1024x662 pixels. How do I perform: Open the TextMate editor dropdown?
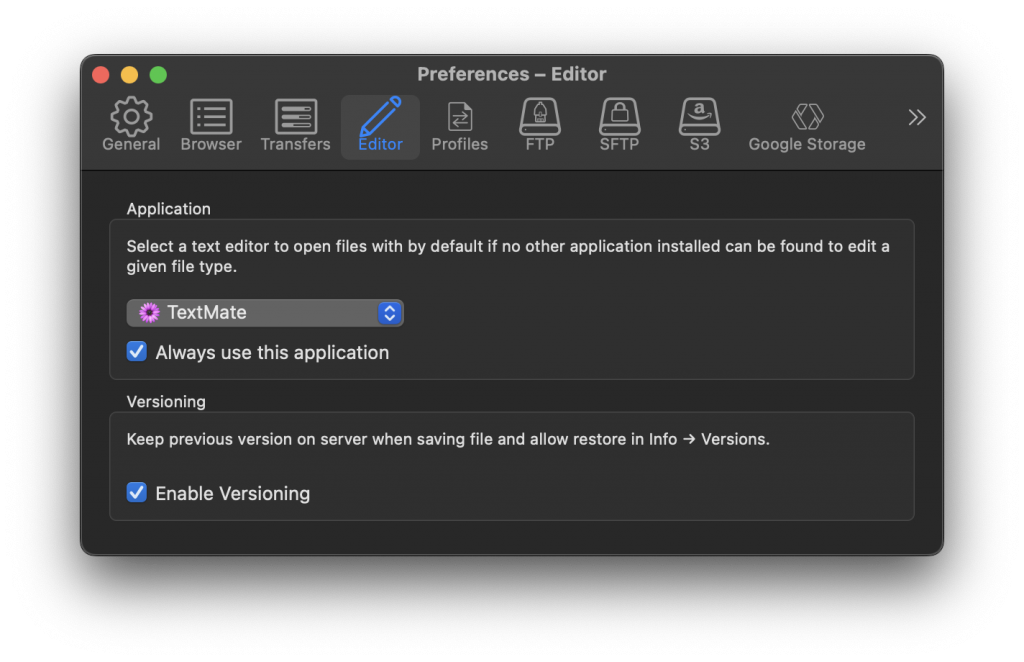pyautogui.click(x=264, y=313)
